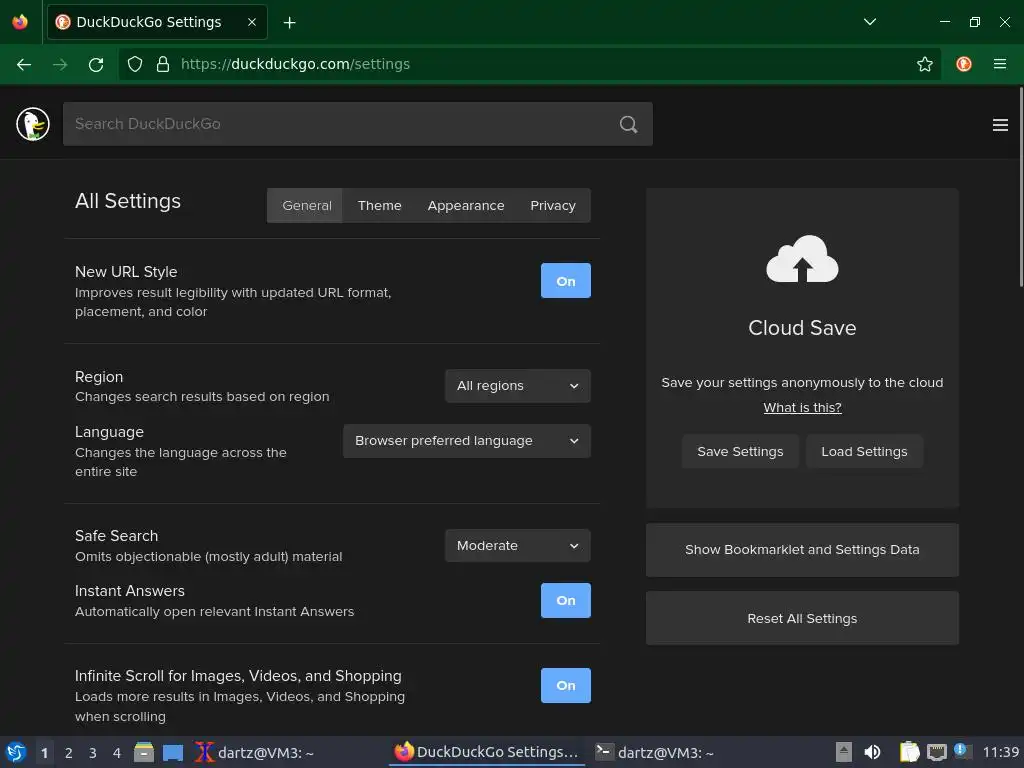Screen dimensions: 1024x768
Task: Click the DuckDuckGo duck logo
Action: (x=33, y=124)
